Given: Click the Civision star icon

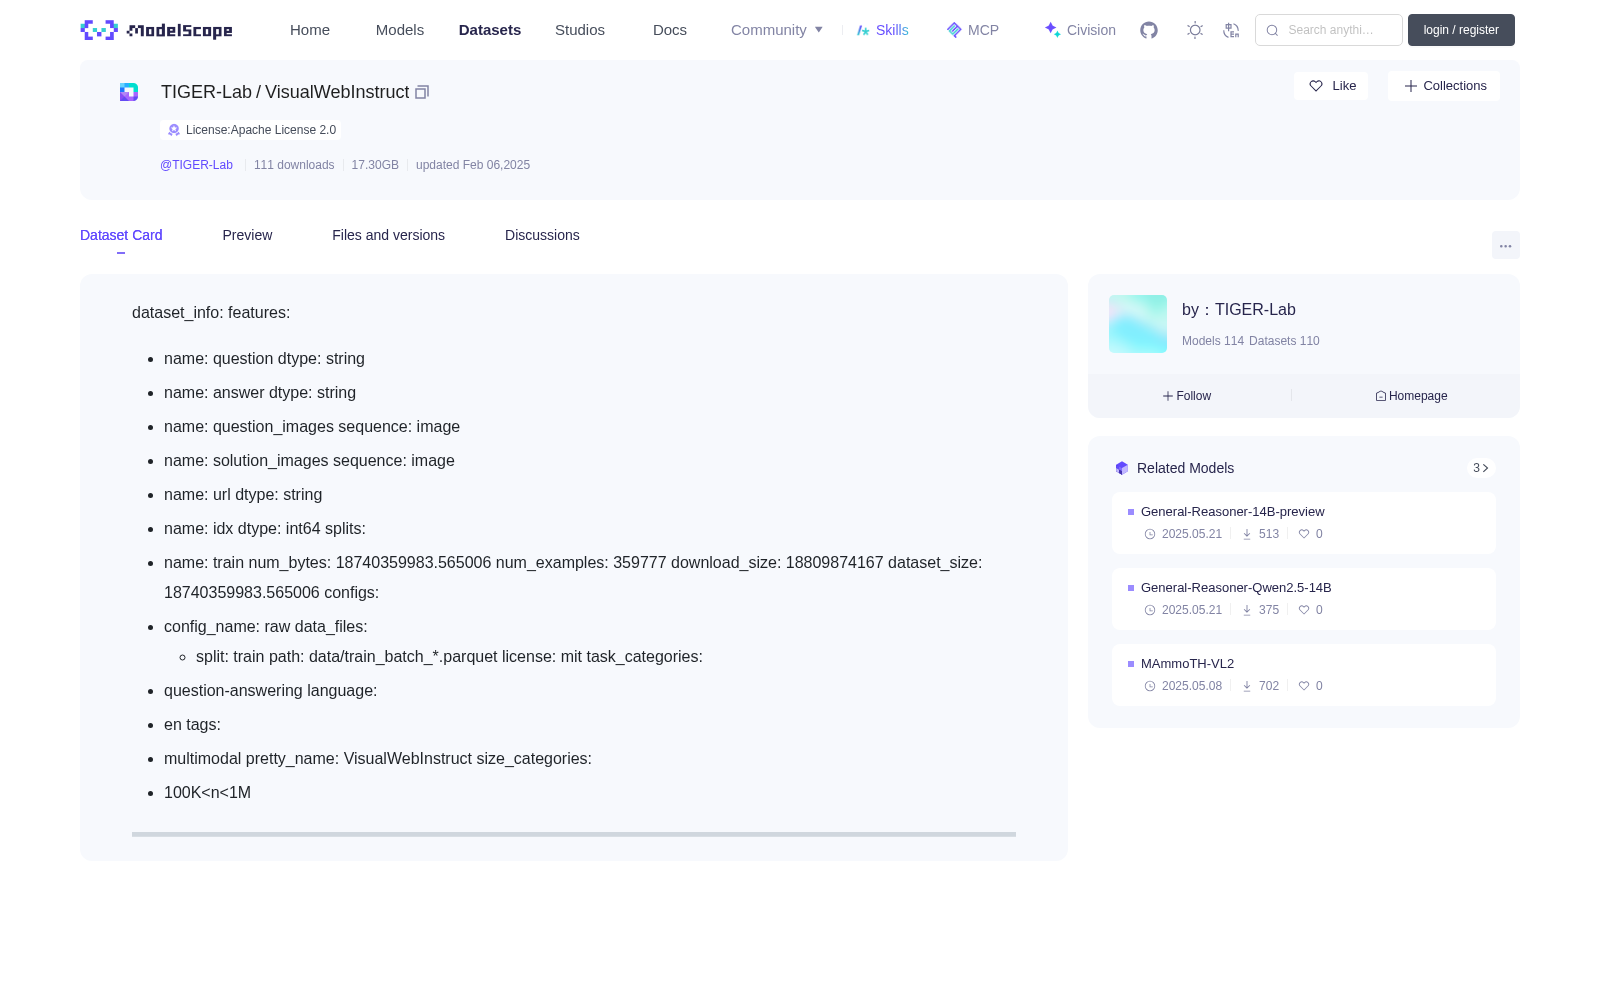Looking at the screenshot, I should point(1052,30).
